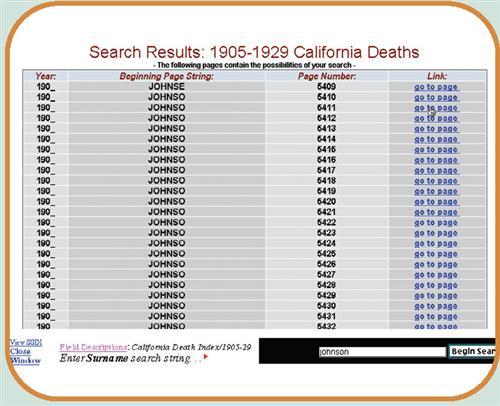Visit go to page link for 5420
The image size is (500, 406).
436,202
